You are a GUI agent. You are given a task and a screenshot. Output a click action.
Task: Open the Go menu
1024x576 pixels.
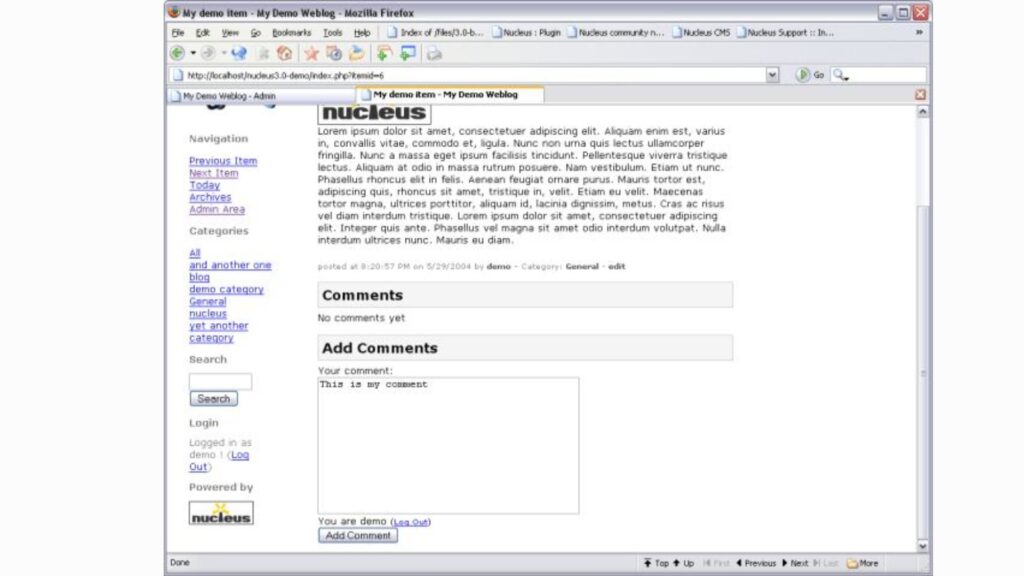coord(255,32)
